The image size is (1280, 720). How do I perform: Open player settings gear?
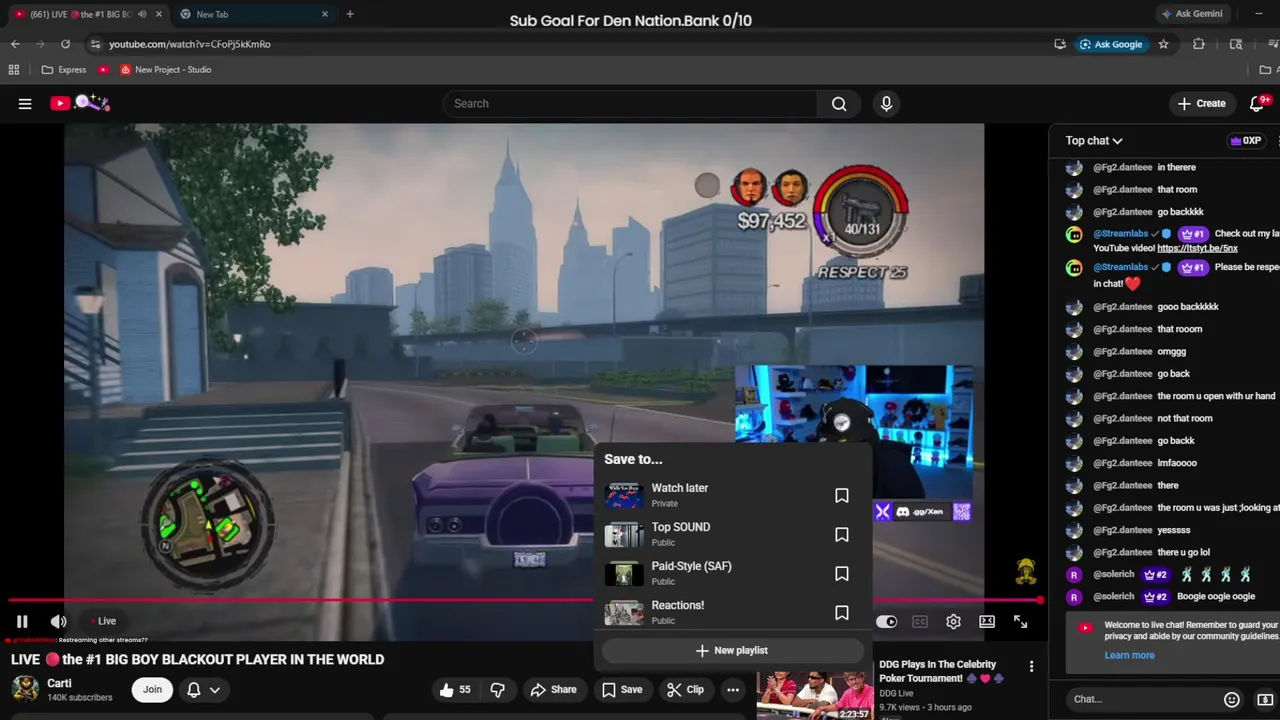point(954,621)
